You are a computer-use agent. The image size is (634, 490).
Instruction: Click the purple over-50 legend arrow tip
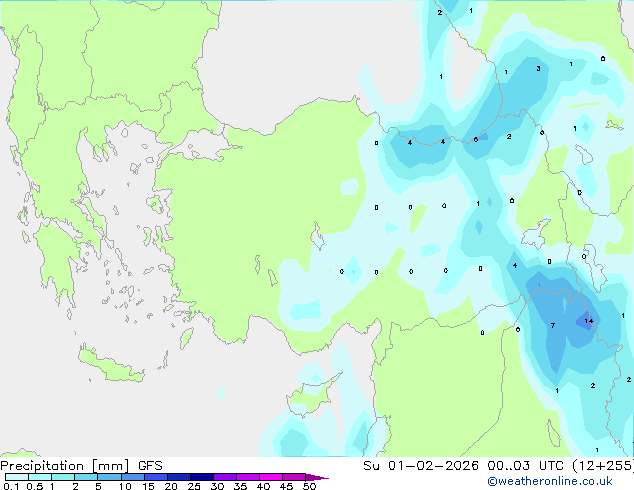[x=317, y=477]
